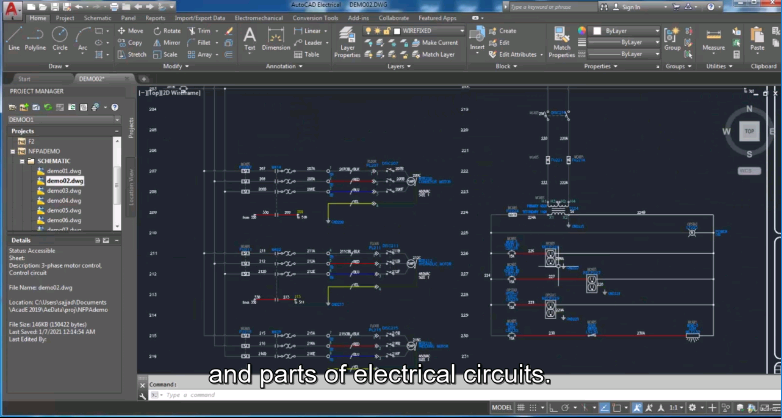The height and width of the screenshot is (418, 782).
Task: Open the Electromechanical ribbon tab
Action: click(258, 18)
